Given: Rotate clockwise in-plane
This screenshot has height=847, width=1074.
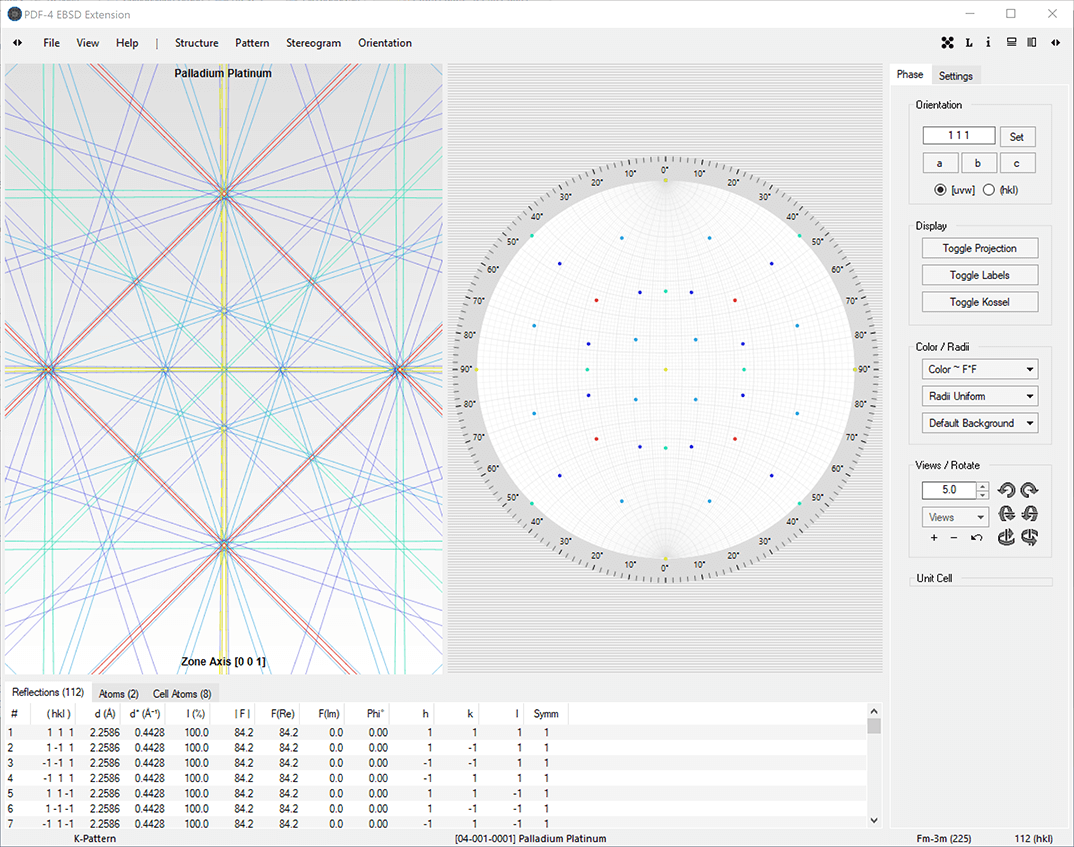Looking at the screenshot, I should (1029, 490).
